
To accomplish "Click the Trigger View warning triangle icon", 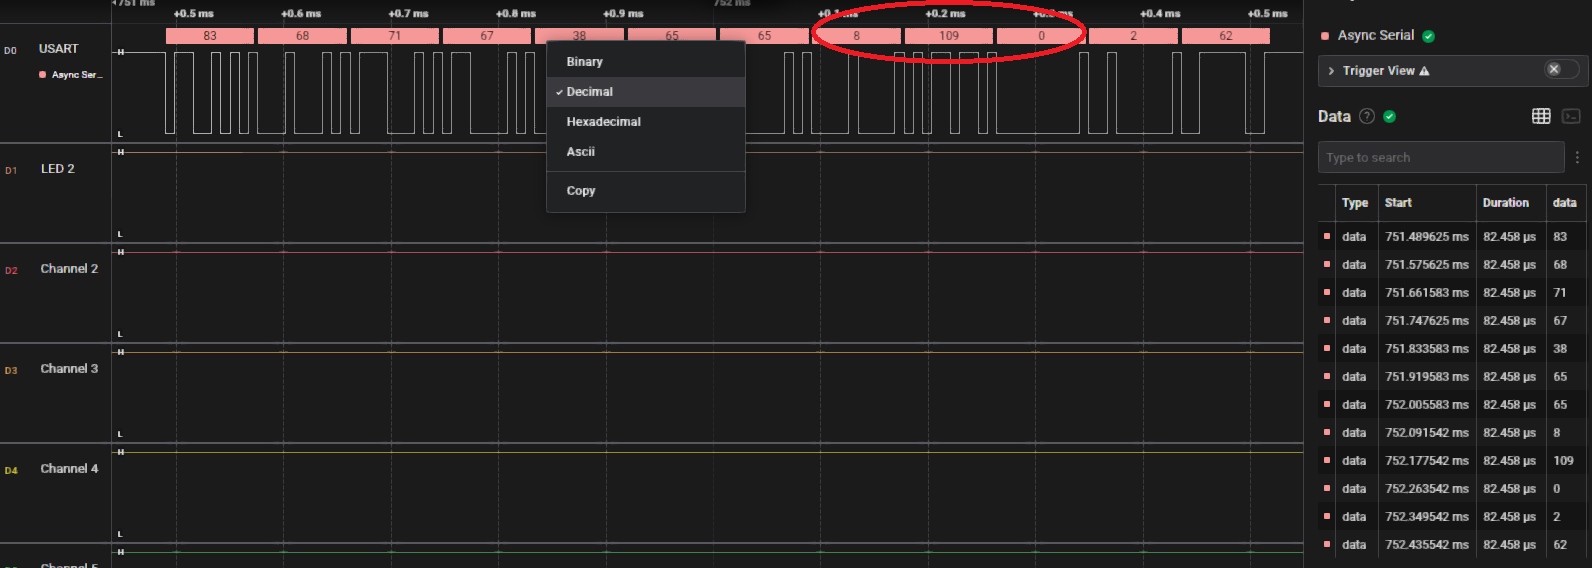I will pyautogui.click(x=1424, y=71).
